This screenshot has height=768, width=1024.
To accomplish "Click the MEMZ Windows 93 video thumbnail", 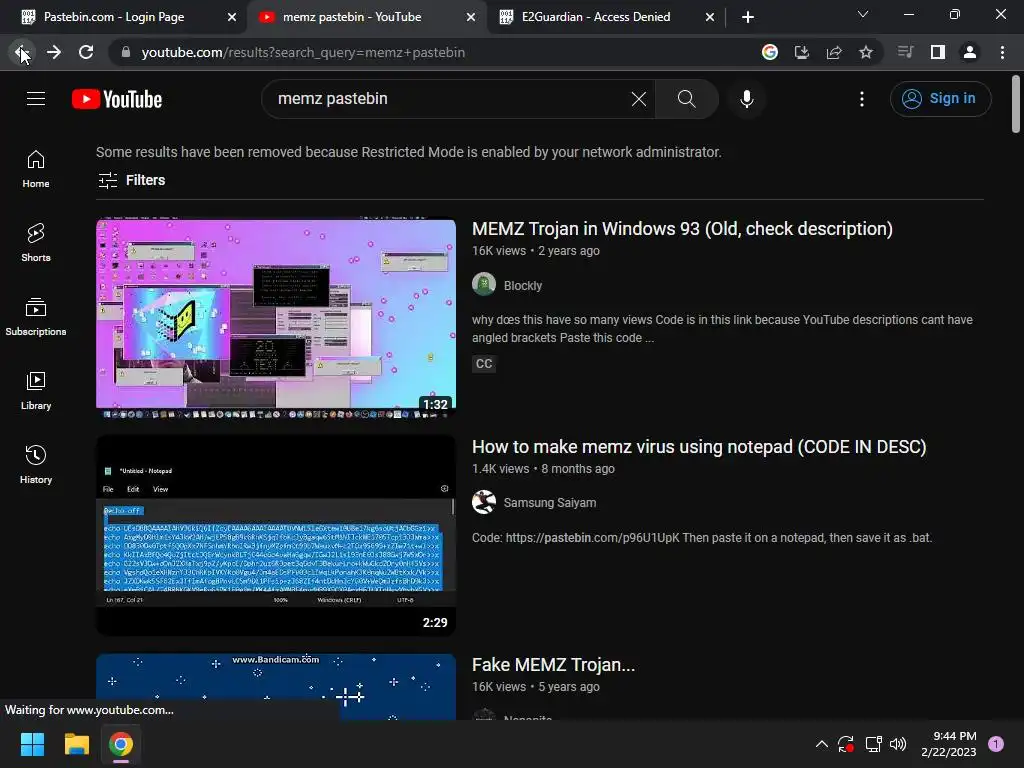I will pyautogui.click(x=276, y=318).
